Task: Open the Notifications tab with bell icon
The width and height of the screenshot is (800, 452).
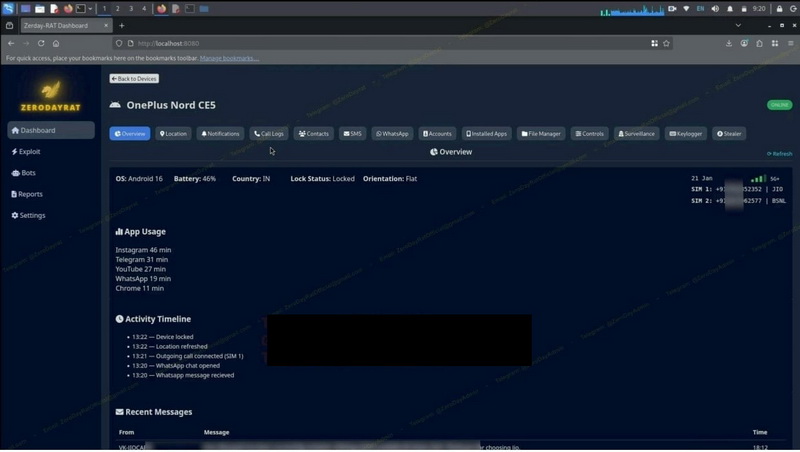Action: 220,133
